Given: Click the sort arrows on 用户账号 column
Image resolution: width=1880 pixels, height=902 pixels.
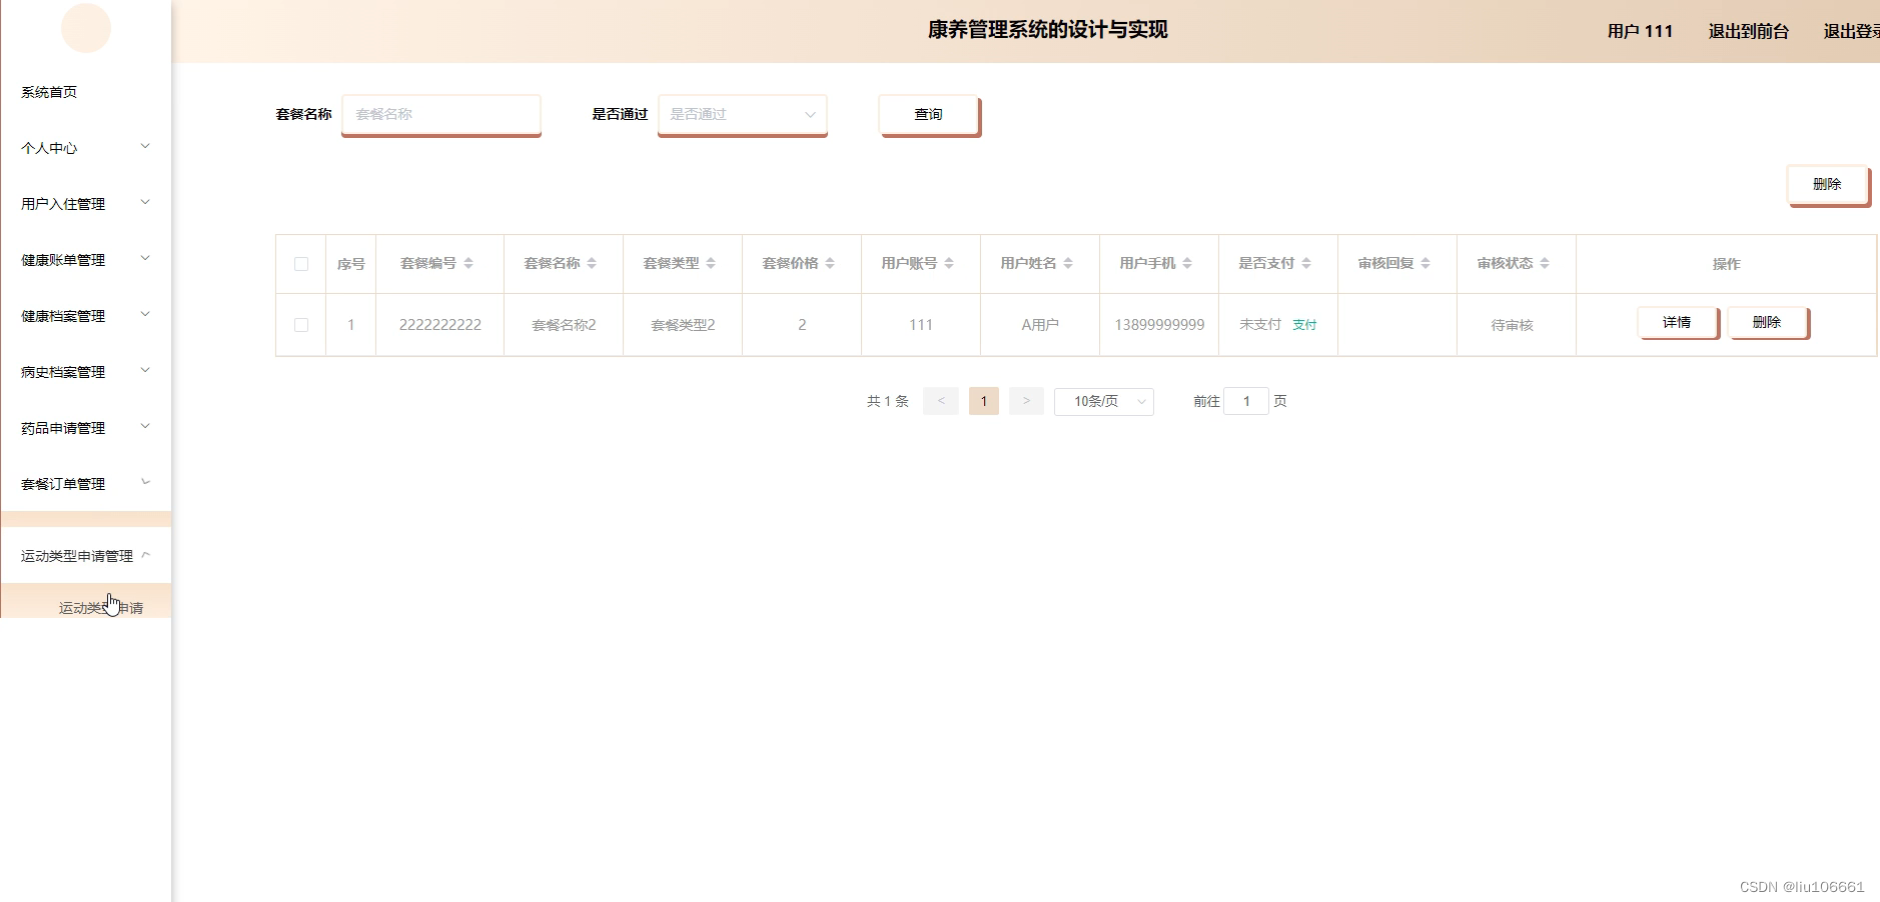Looking at the screenshot, I should (x=948, y=263).
